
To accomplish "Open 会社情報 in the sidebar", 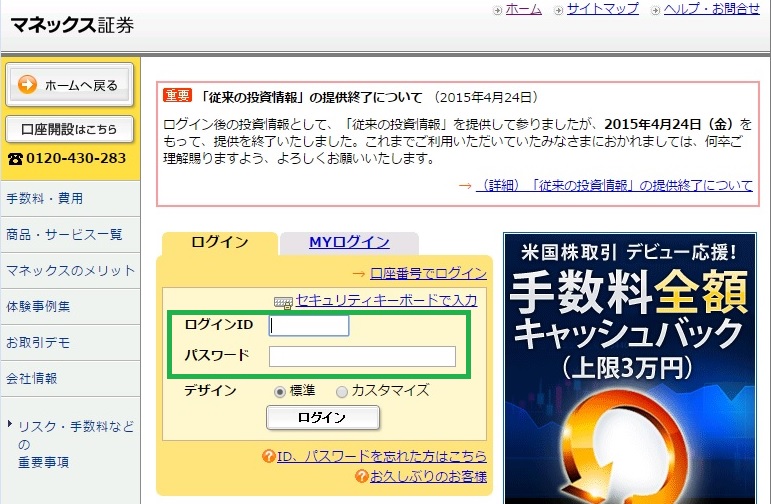I will point(70,378).
